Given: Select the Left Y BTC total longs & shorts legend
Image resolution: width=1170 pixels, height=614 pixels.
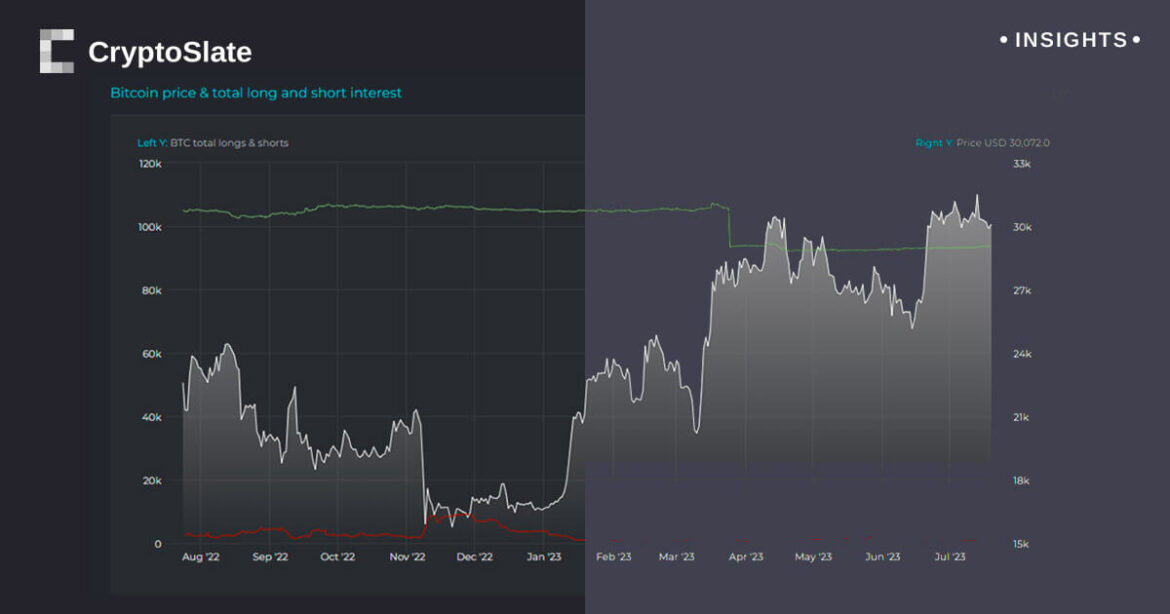Looking at the screenshot, I should click(x=213, y=143).
